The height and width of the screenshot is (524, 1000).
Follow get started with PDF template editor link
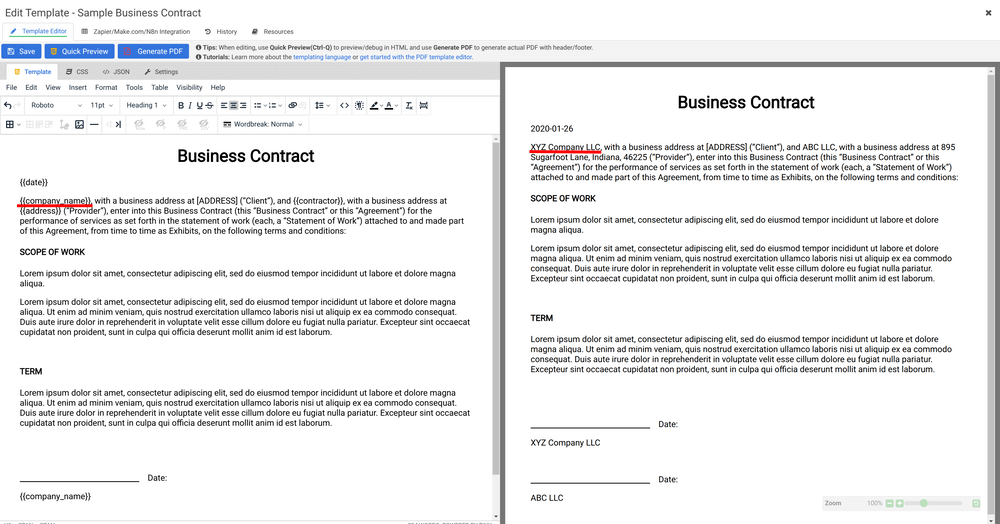coord(416,57)
